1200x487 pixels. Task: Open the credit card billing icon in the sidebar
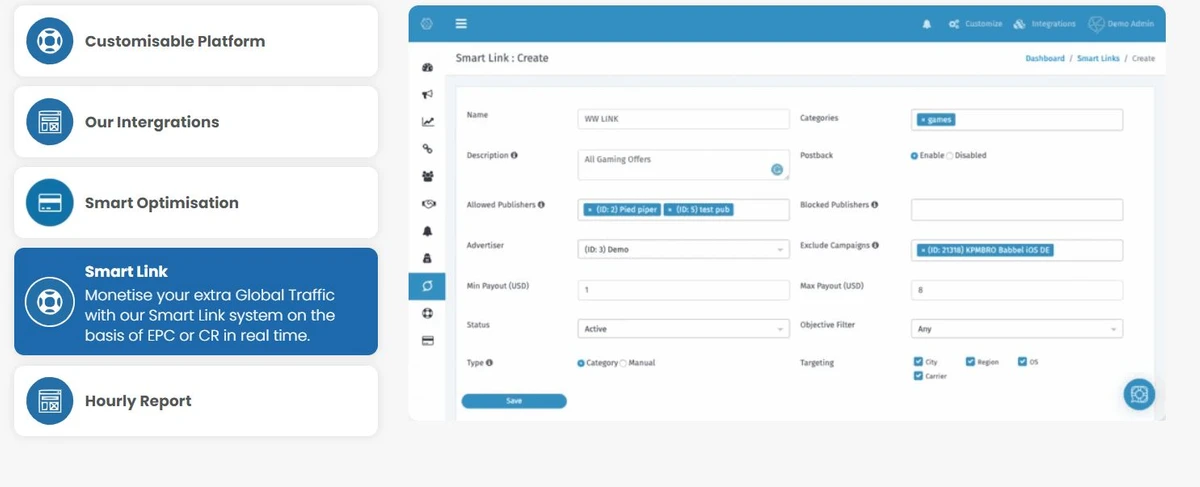pyautogui.click(x=428, y=340)
